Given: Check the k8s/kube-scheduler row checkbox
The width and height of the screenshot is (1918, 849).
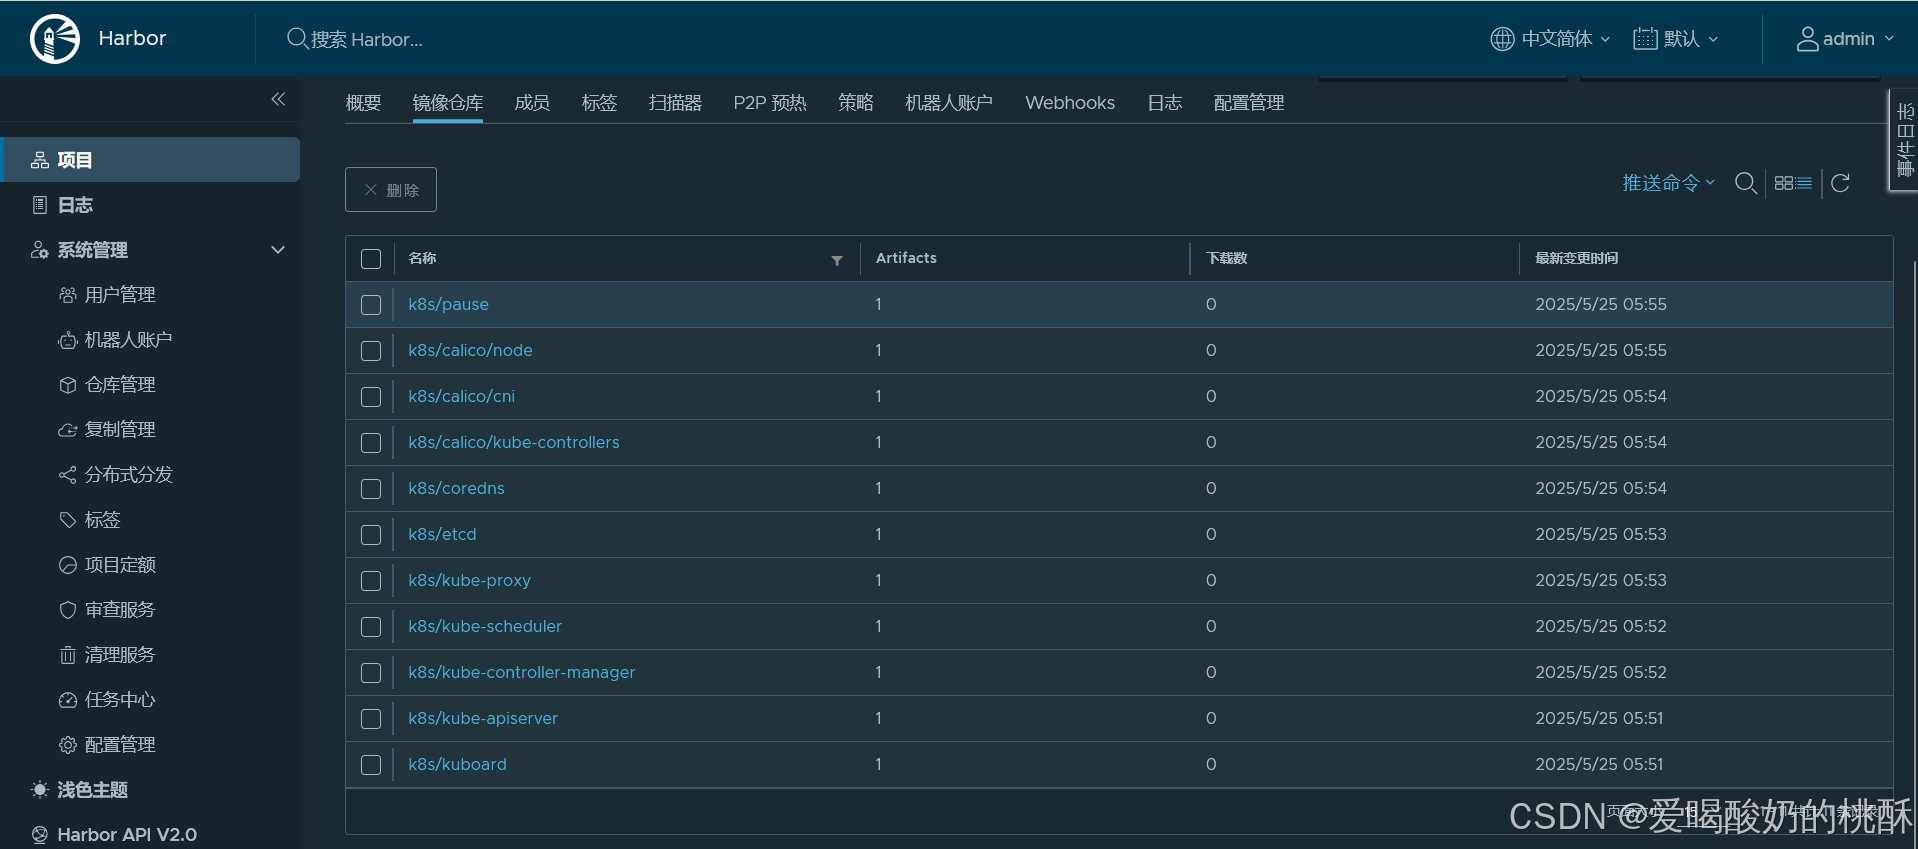Looking at the screenshot, I should pos(371,627).
